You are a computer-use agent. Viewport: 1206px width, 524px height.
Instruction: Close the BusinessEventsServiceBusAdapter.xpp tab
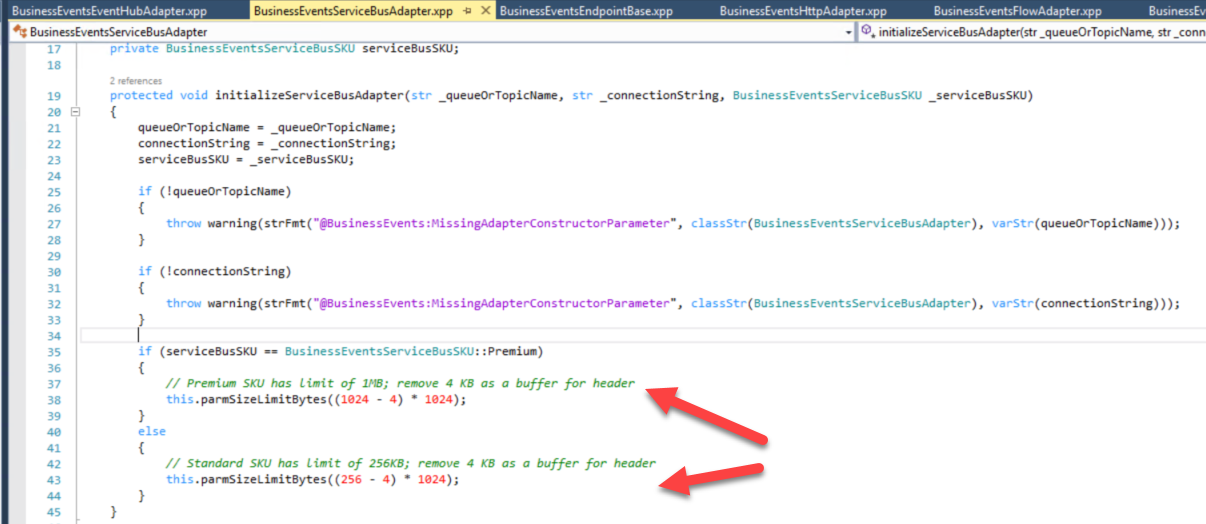pos(486,11)
